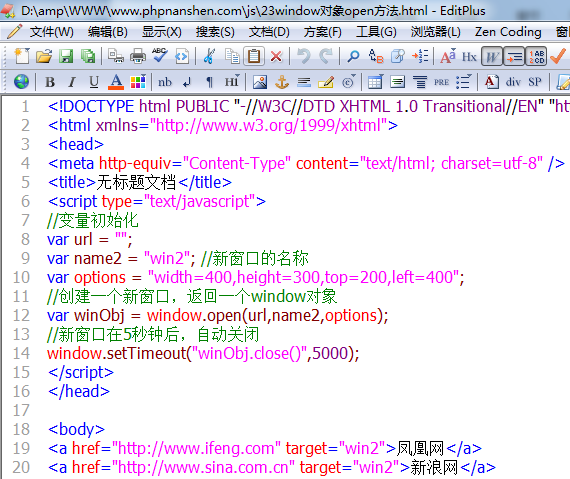Insert a paragraph tag with pilcrow icon
This screenshot has width=570, height=479.
coord(209,82)
